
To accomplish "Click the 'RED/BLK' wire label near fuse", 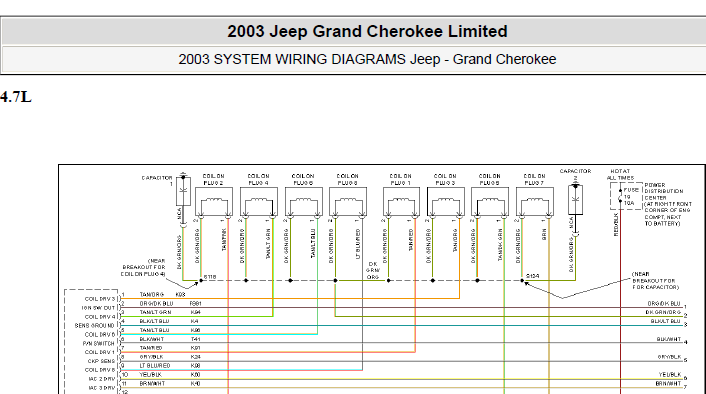I will pyautogui.click(x=616, y=225).
